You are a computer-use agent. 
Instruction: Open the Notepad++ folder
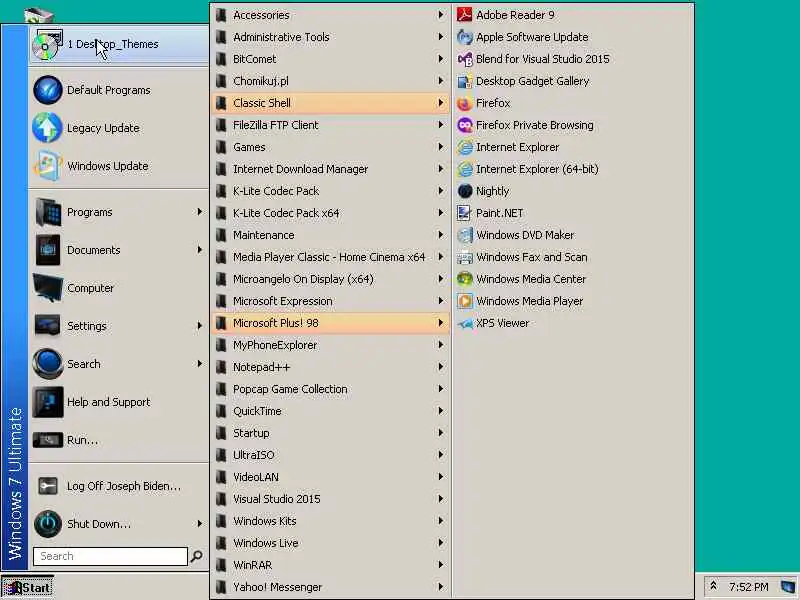pos(330,367)
